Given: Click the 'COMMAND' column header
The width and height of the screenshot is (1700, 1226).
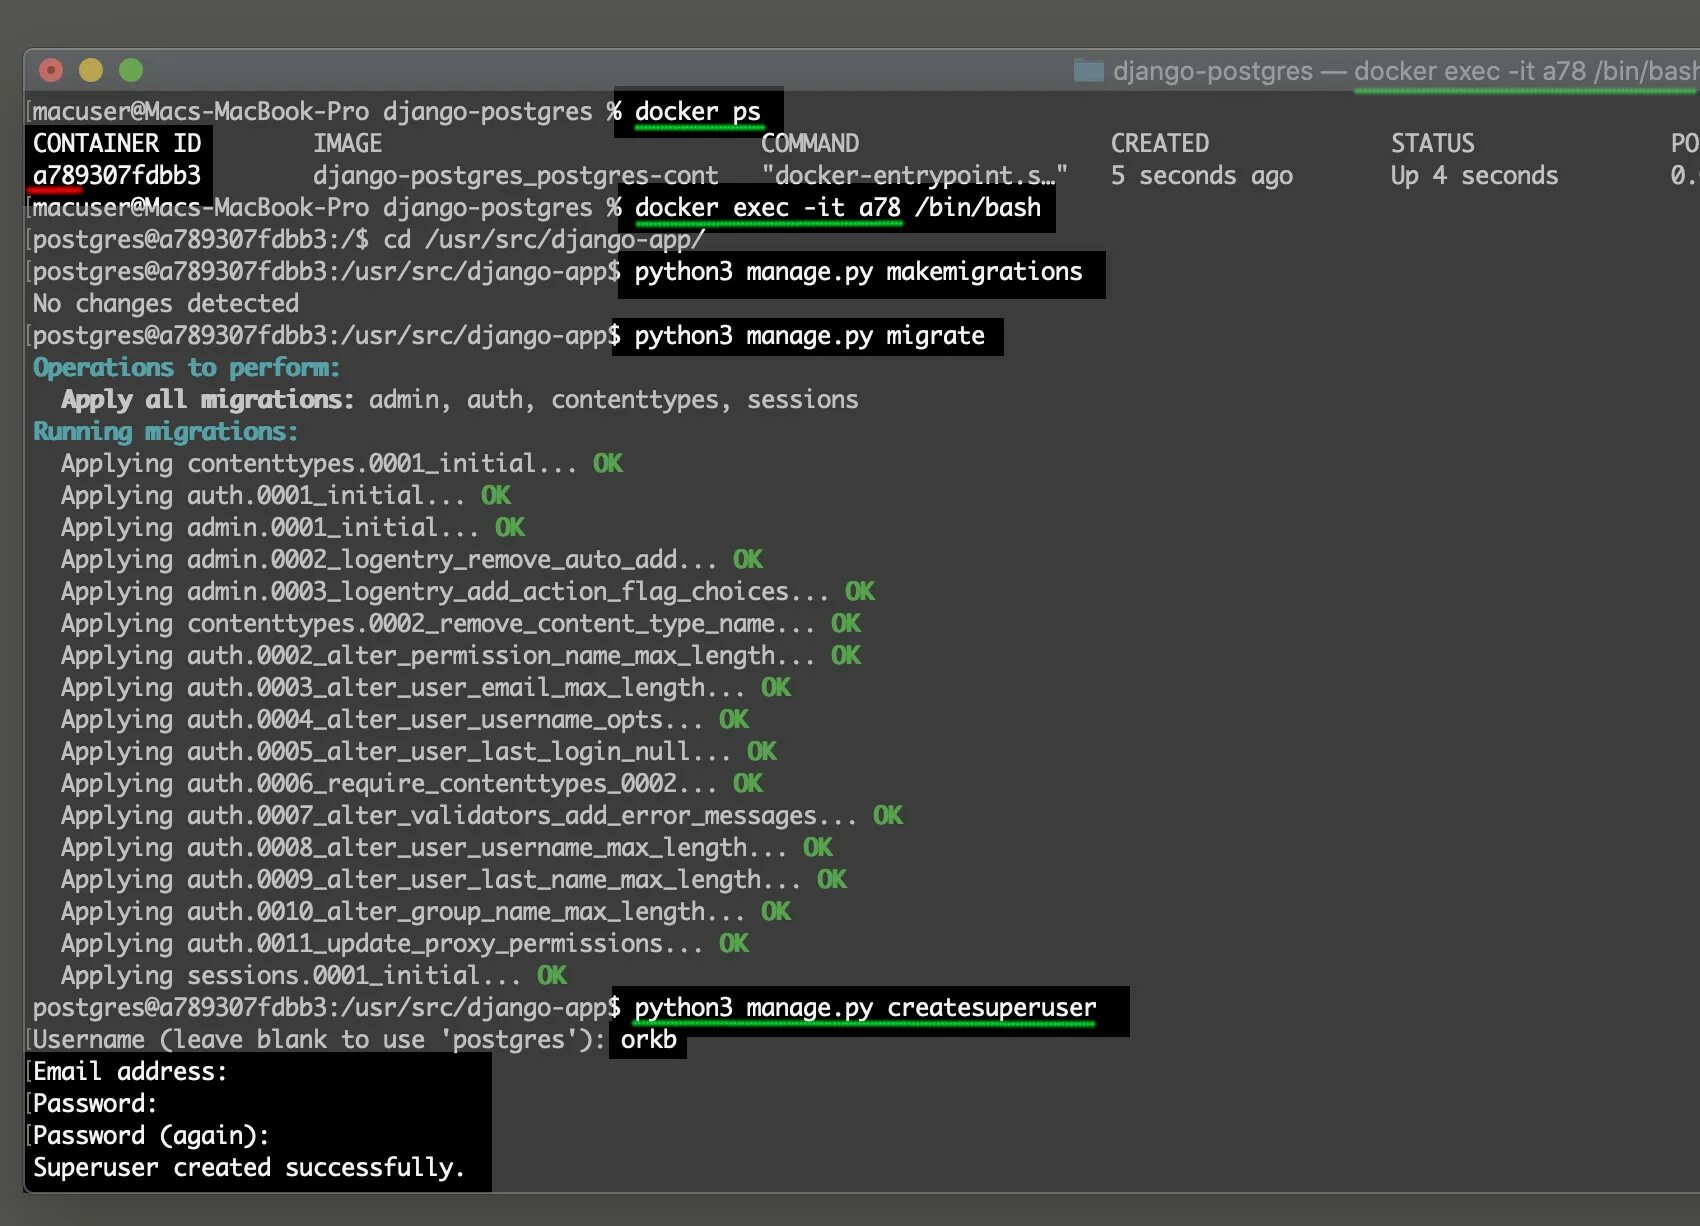Looking at the screenshot, I should pos(810,143).
